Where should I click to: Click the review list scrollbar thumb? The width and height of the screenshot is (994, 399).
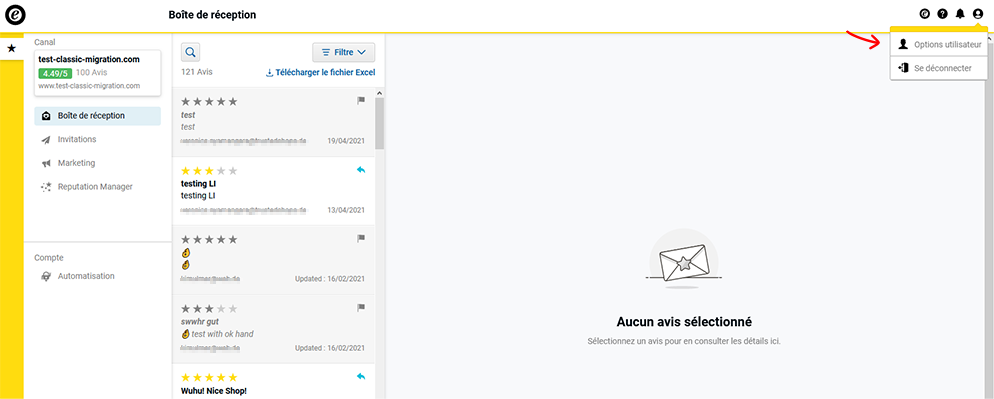click(x=380, y=124)
